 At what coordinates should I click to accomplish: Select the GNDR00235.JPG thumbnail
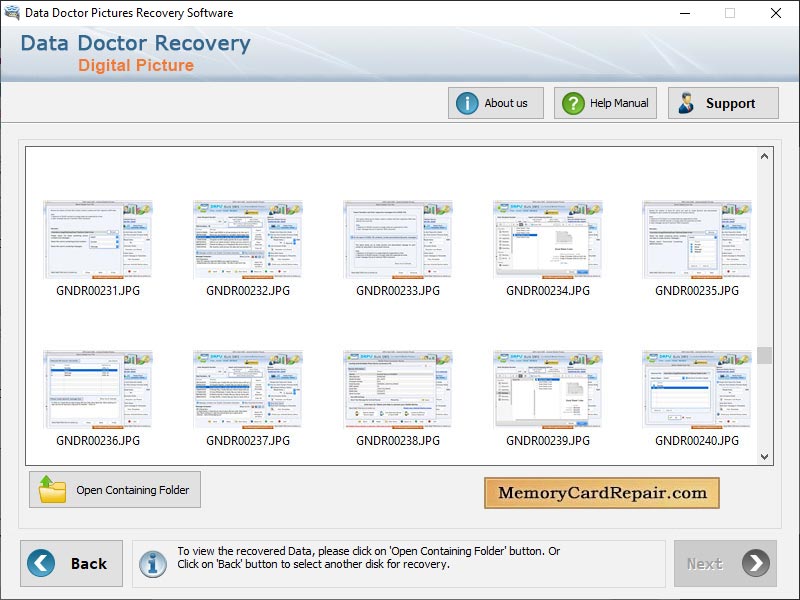click(699, 238)
